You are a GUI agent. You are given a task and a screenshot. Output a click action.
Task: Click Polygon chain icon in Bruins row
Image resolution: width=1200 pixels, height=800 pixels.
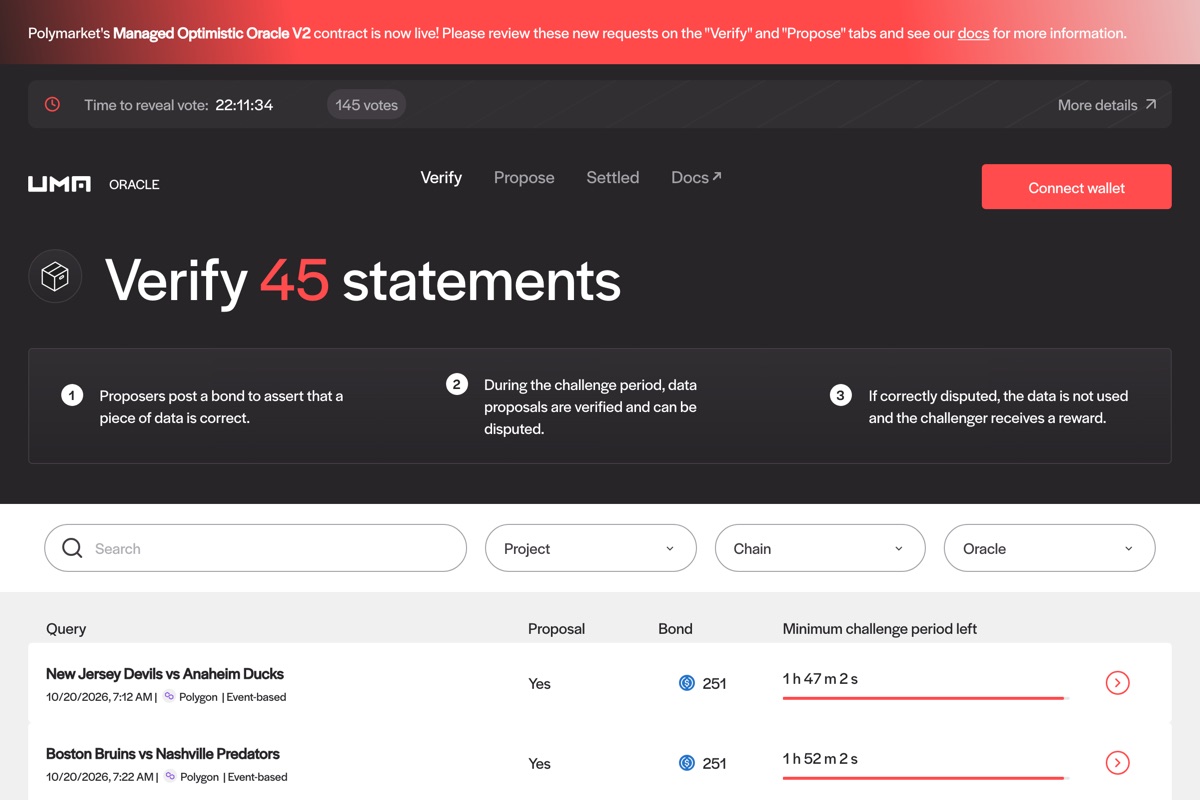[169, 776]
